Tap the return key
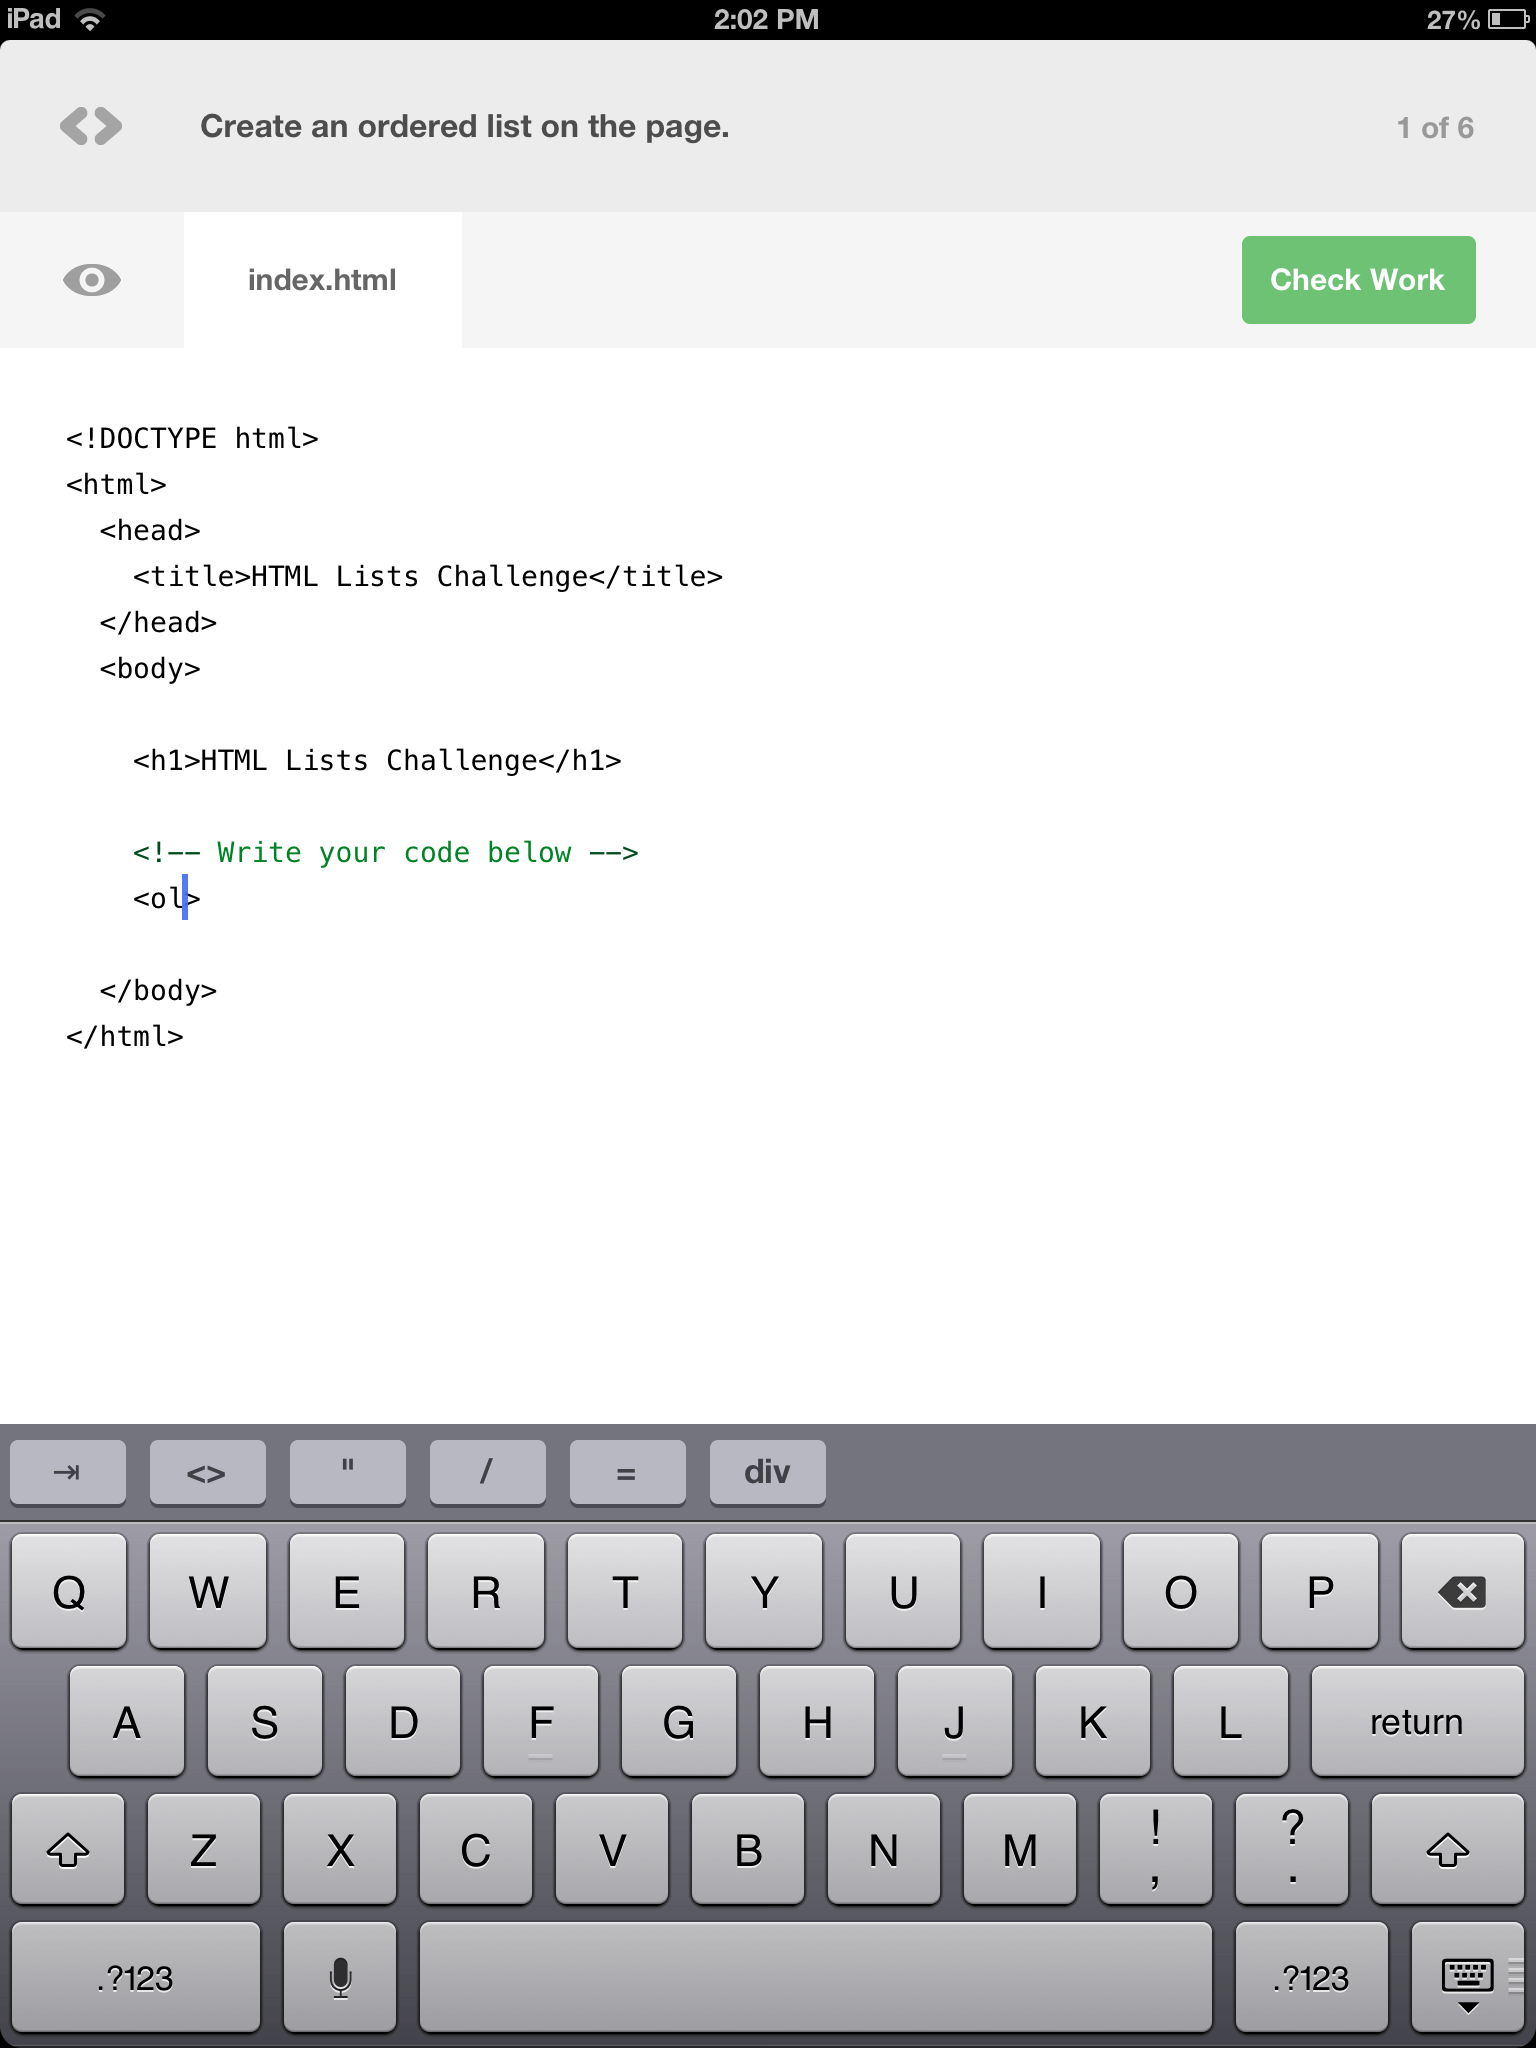The height and width of the screenshot is (2048, 1536). pyautogui.click(x=1417, y=1721)
